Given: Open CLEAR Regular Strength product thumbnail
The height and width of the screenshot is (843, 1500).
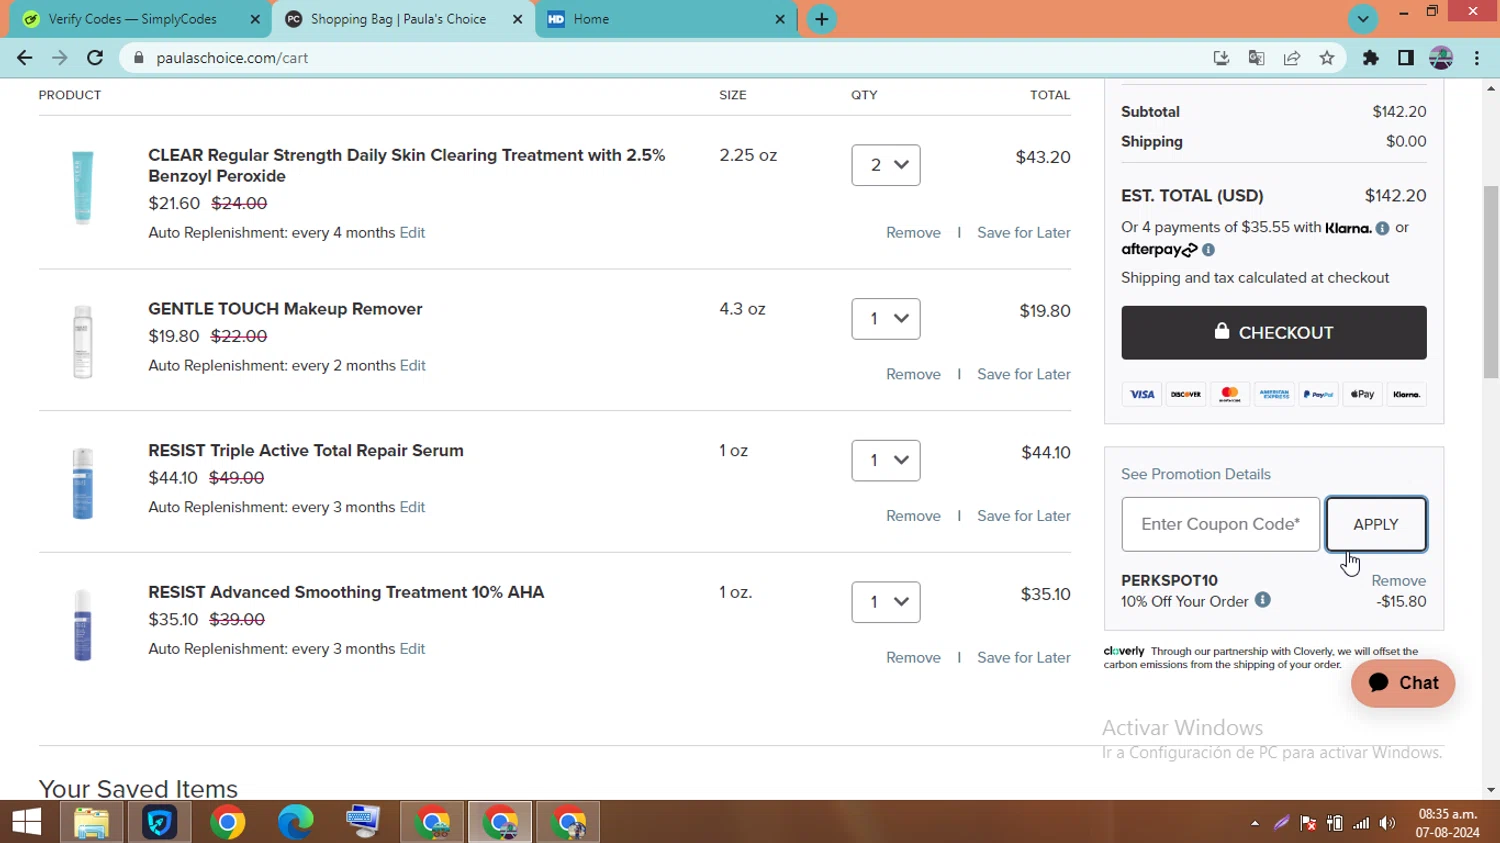Looking at the screenshot, I should point(83,188).
